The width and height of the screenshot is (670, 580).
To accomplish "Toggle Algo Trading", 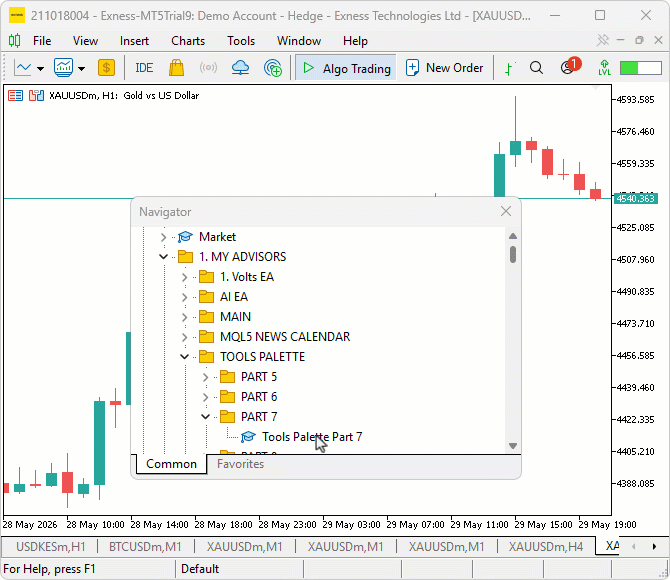I will click(x=346, y=68).
